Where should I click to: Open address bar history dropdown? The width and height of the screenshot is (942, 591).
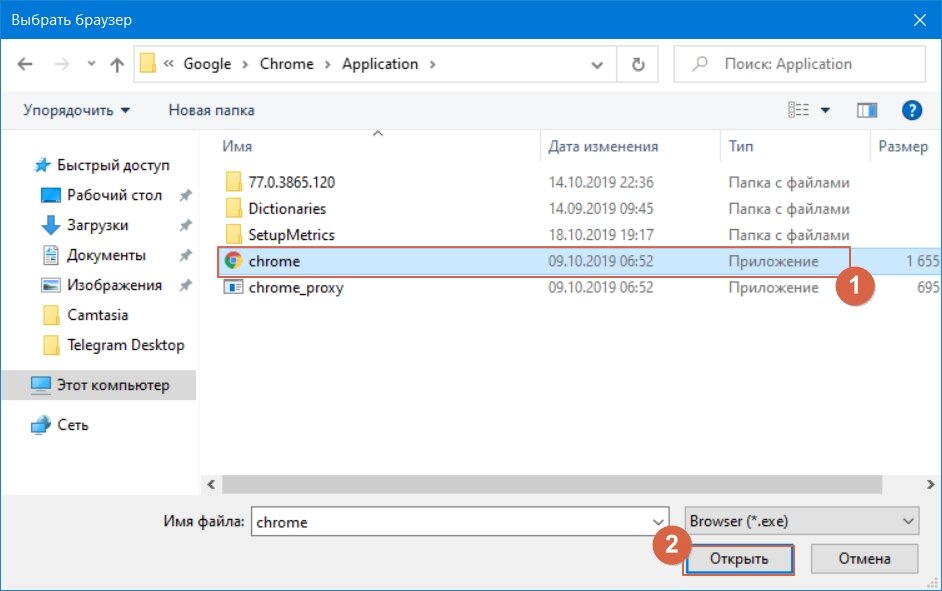[597, 64]
